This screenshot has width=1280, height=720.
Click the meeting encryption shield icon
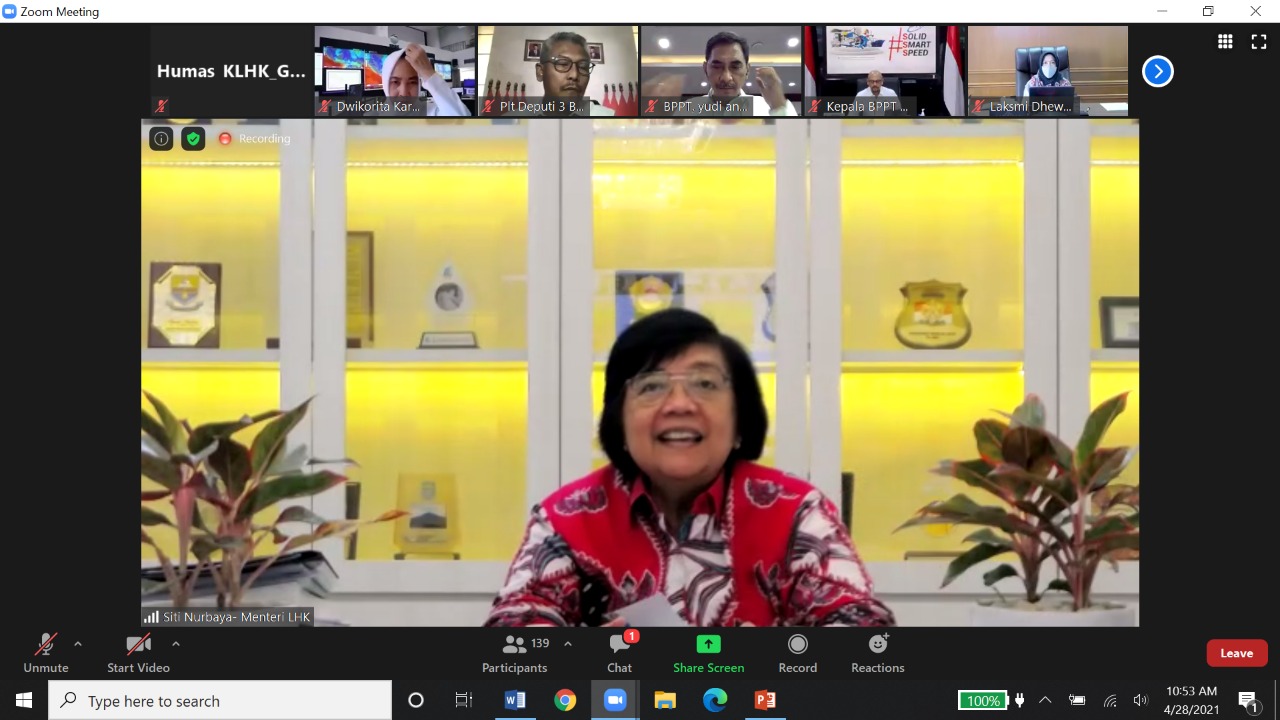pyautogui.click(x=193, y=138)
